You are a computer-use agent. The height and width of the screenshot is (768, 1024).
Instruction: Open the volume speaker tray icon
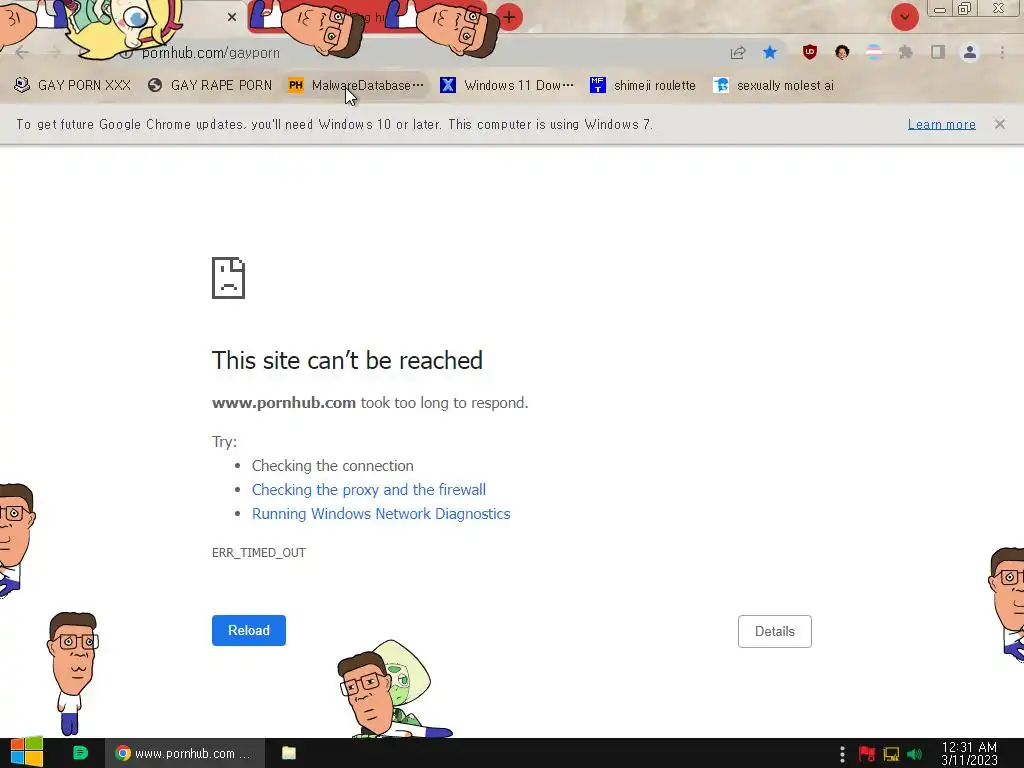click(914, 754)
